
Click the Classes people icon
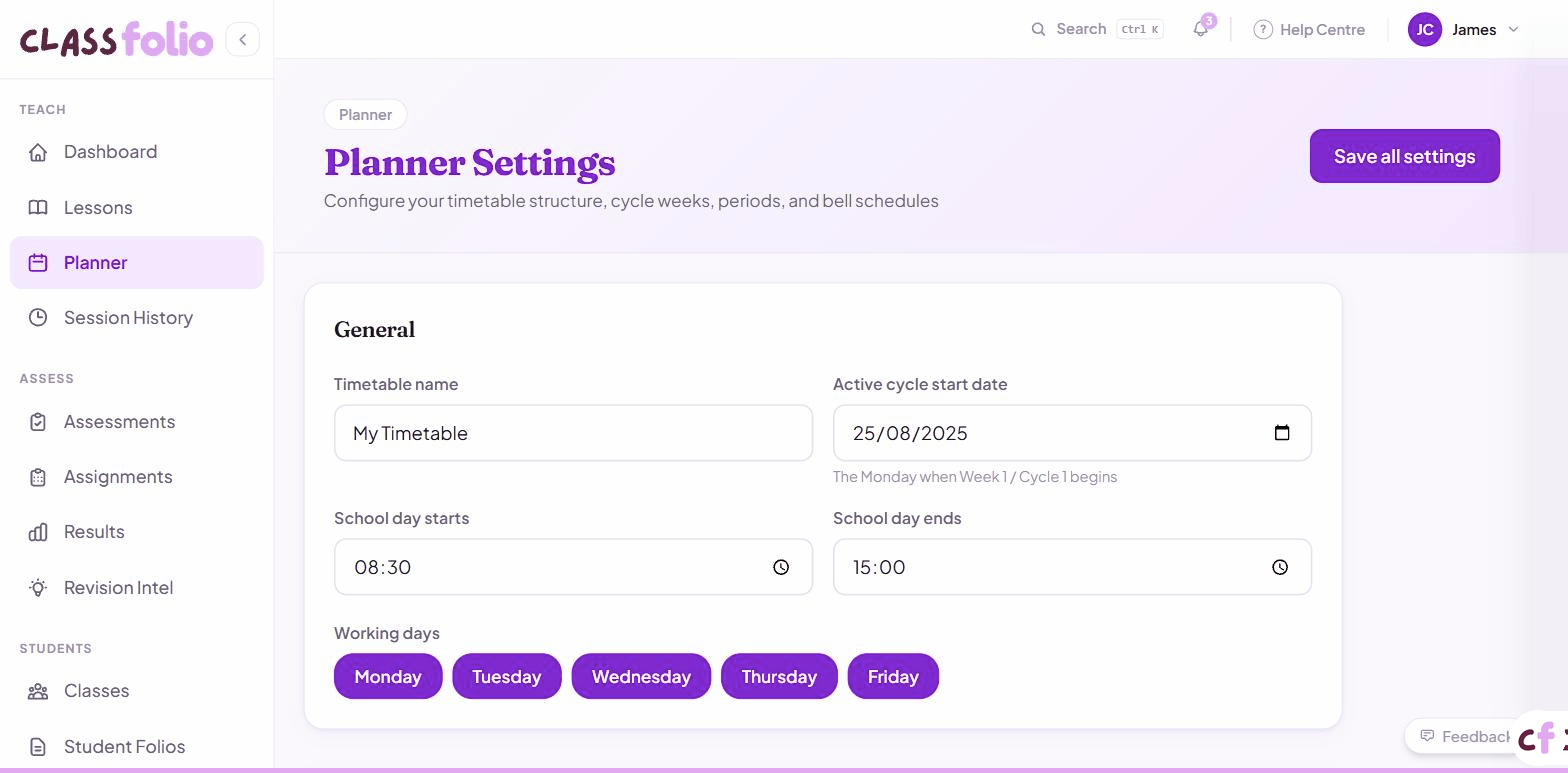click(x=38, y=691)
